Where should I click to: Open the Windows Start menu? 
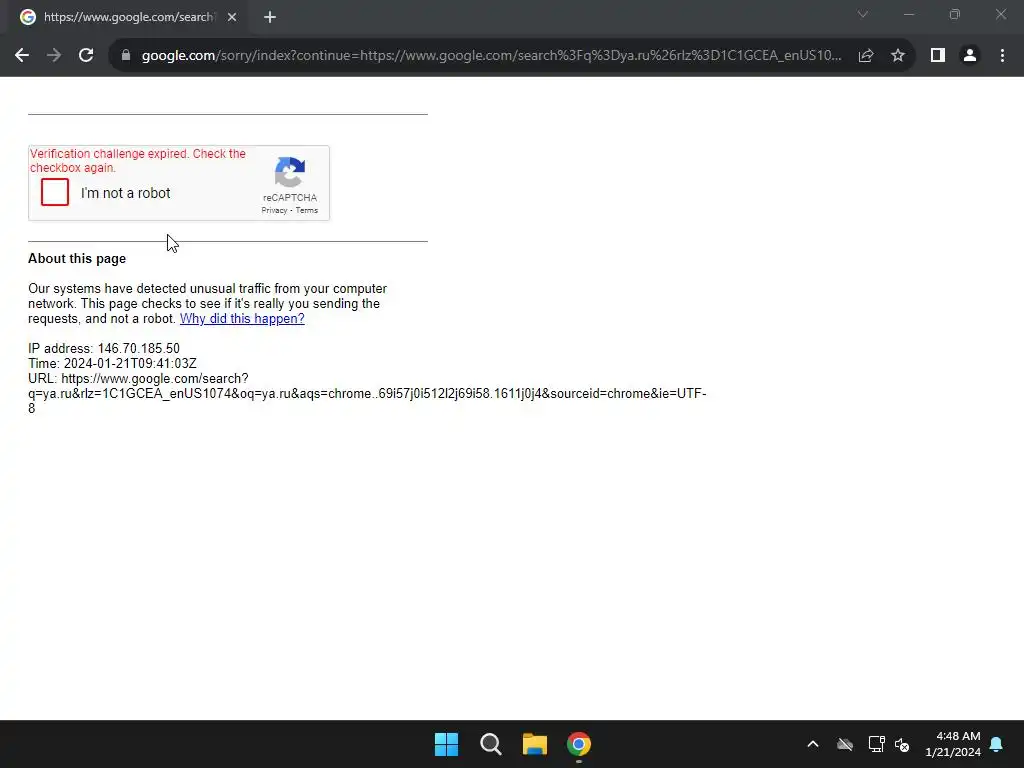point(447,744)
